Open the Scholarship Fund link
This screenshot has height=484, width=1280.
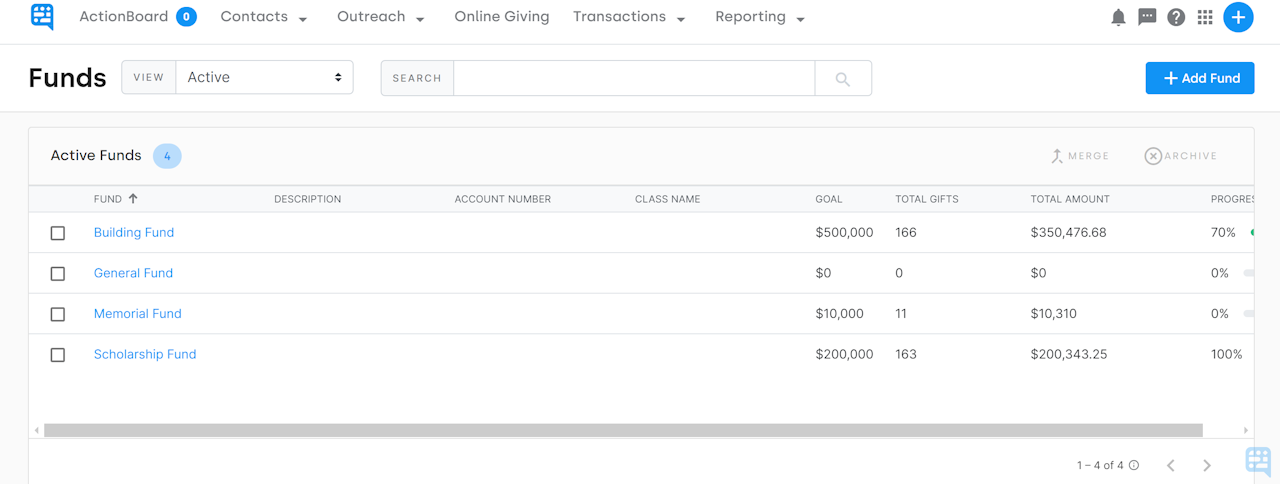point(145,355)
